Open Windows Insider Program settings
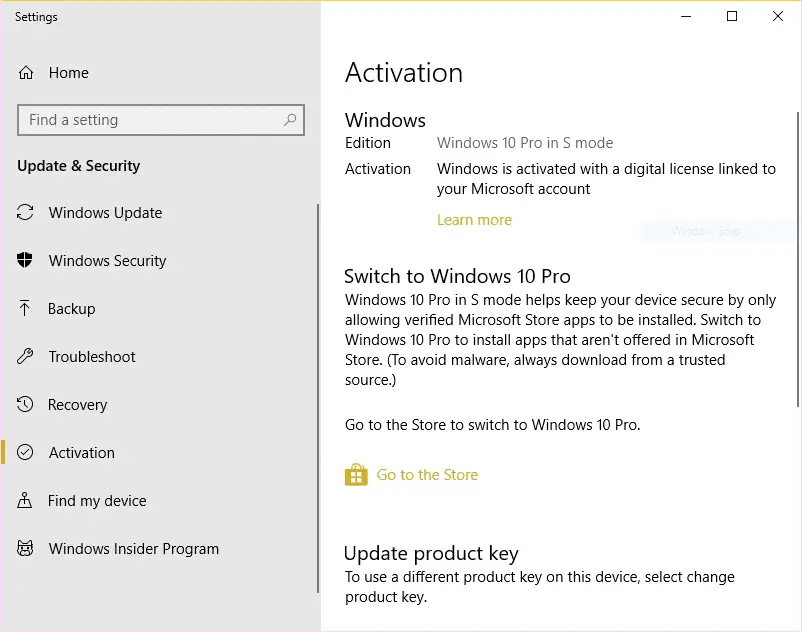The width and height of the screenshot is (802, 632). point(134,549)
